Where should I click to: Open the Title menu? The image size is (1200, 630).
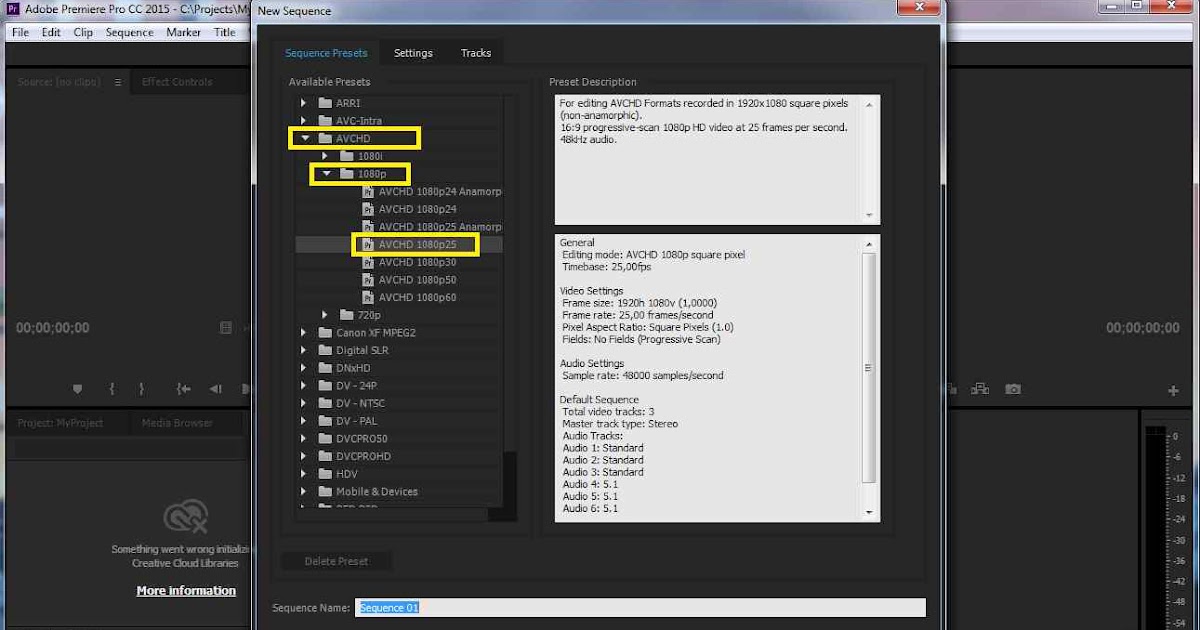(x=225, y=32)
